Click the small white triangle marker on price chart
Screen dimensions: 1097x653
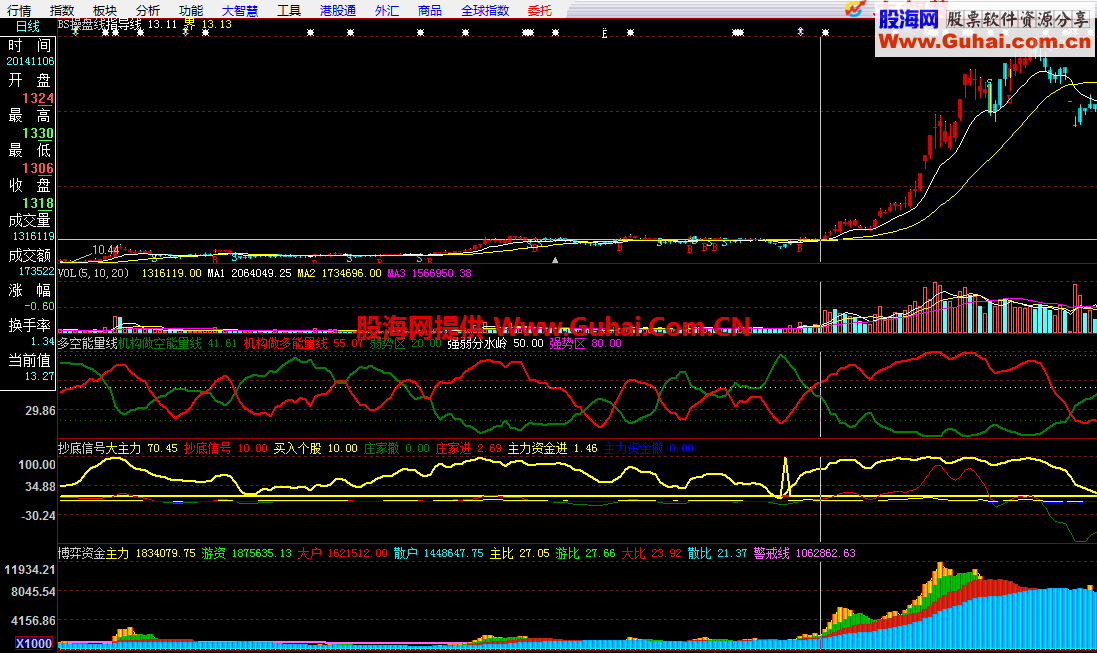pyautogui.click(x=555, y=260)
